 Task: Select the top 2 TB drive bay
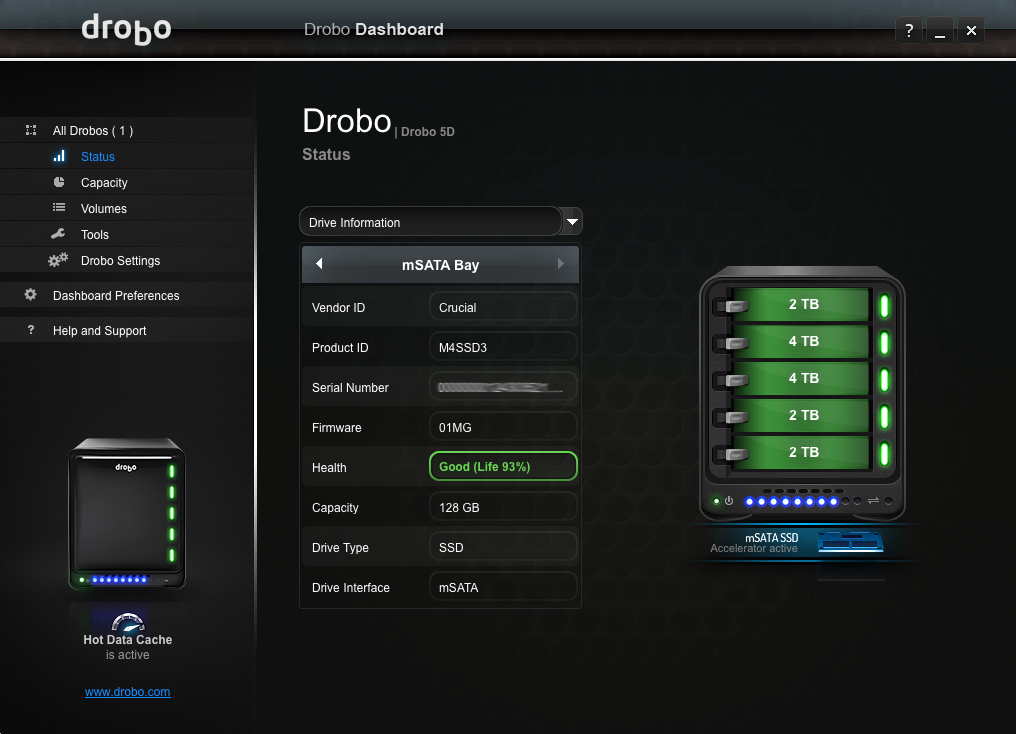coord(800,304)
